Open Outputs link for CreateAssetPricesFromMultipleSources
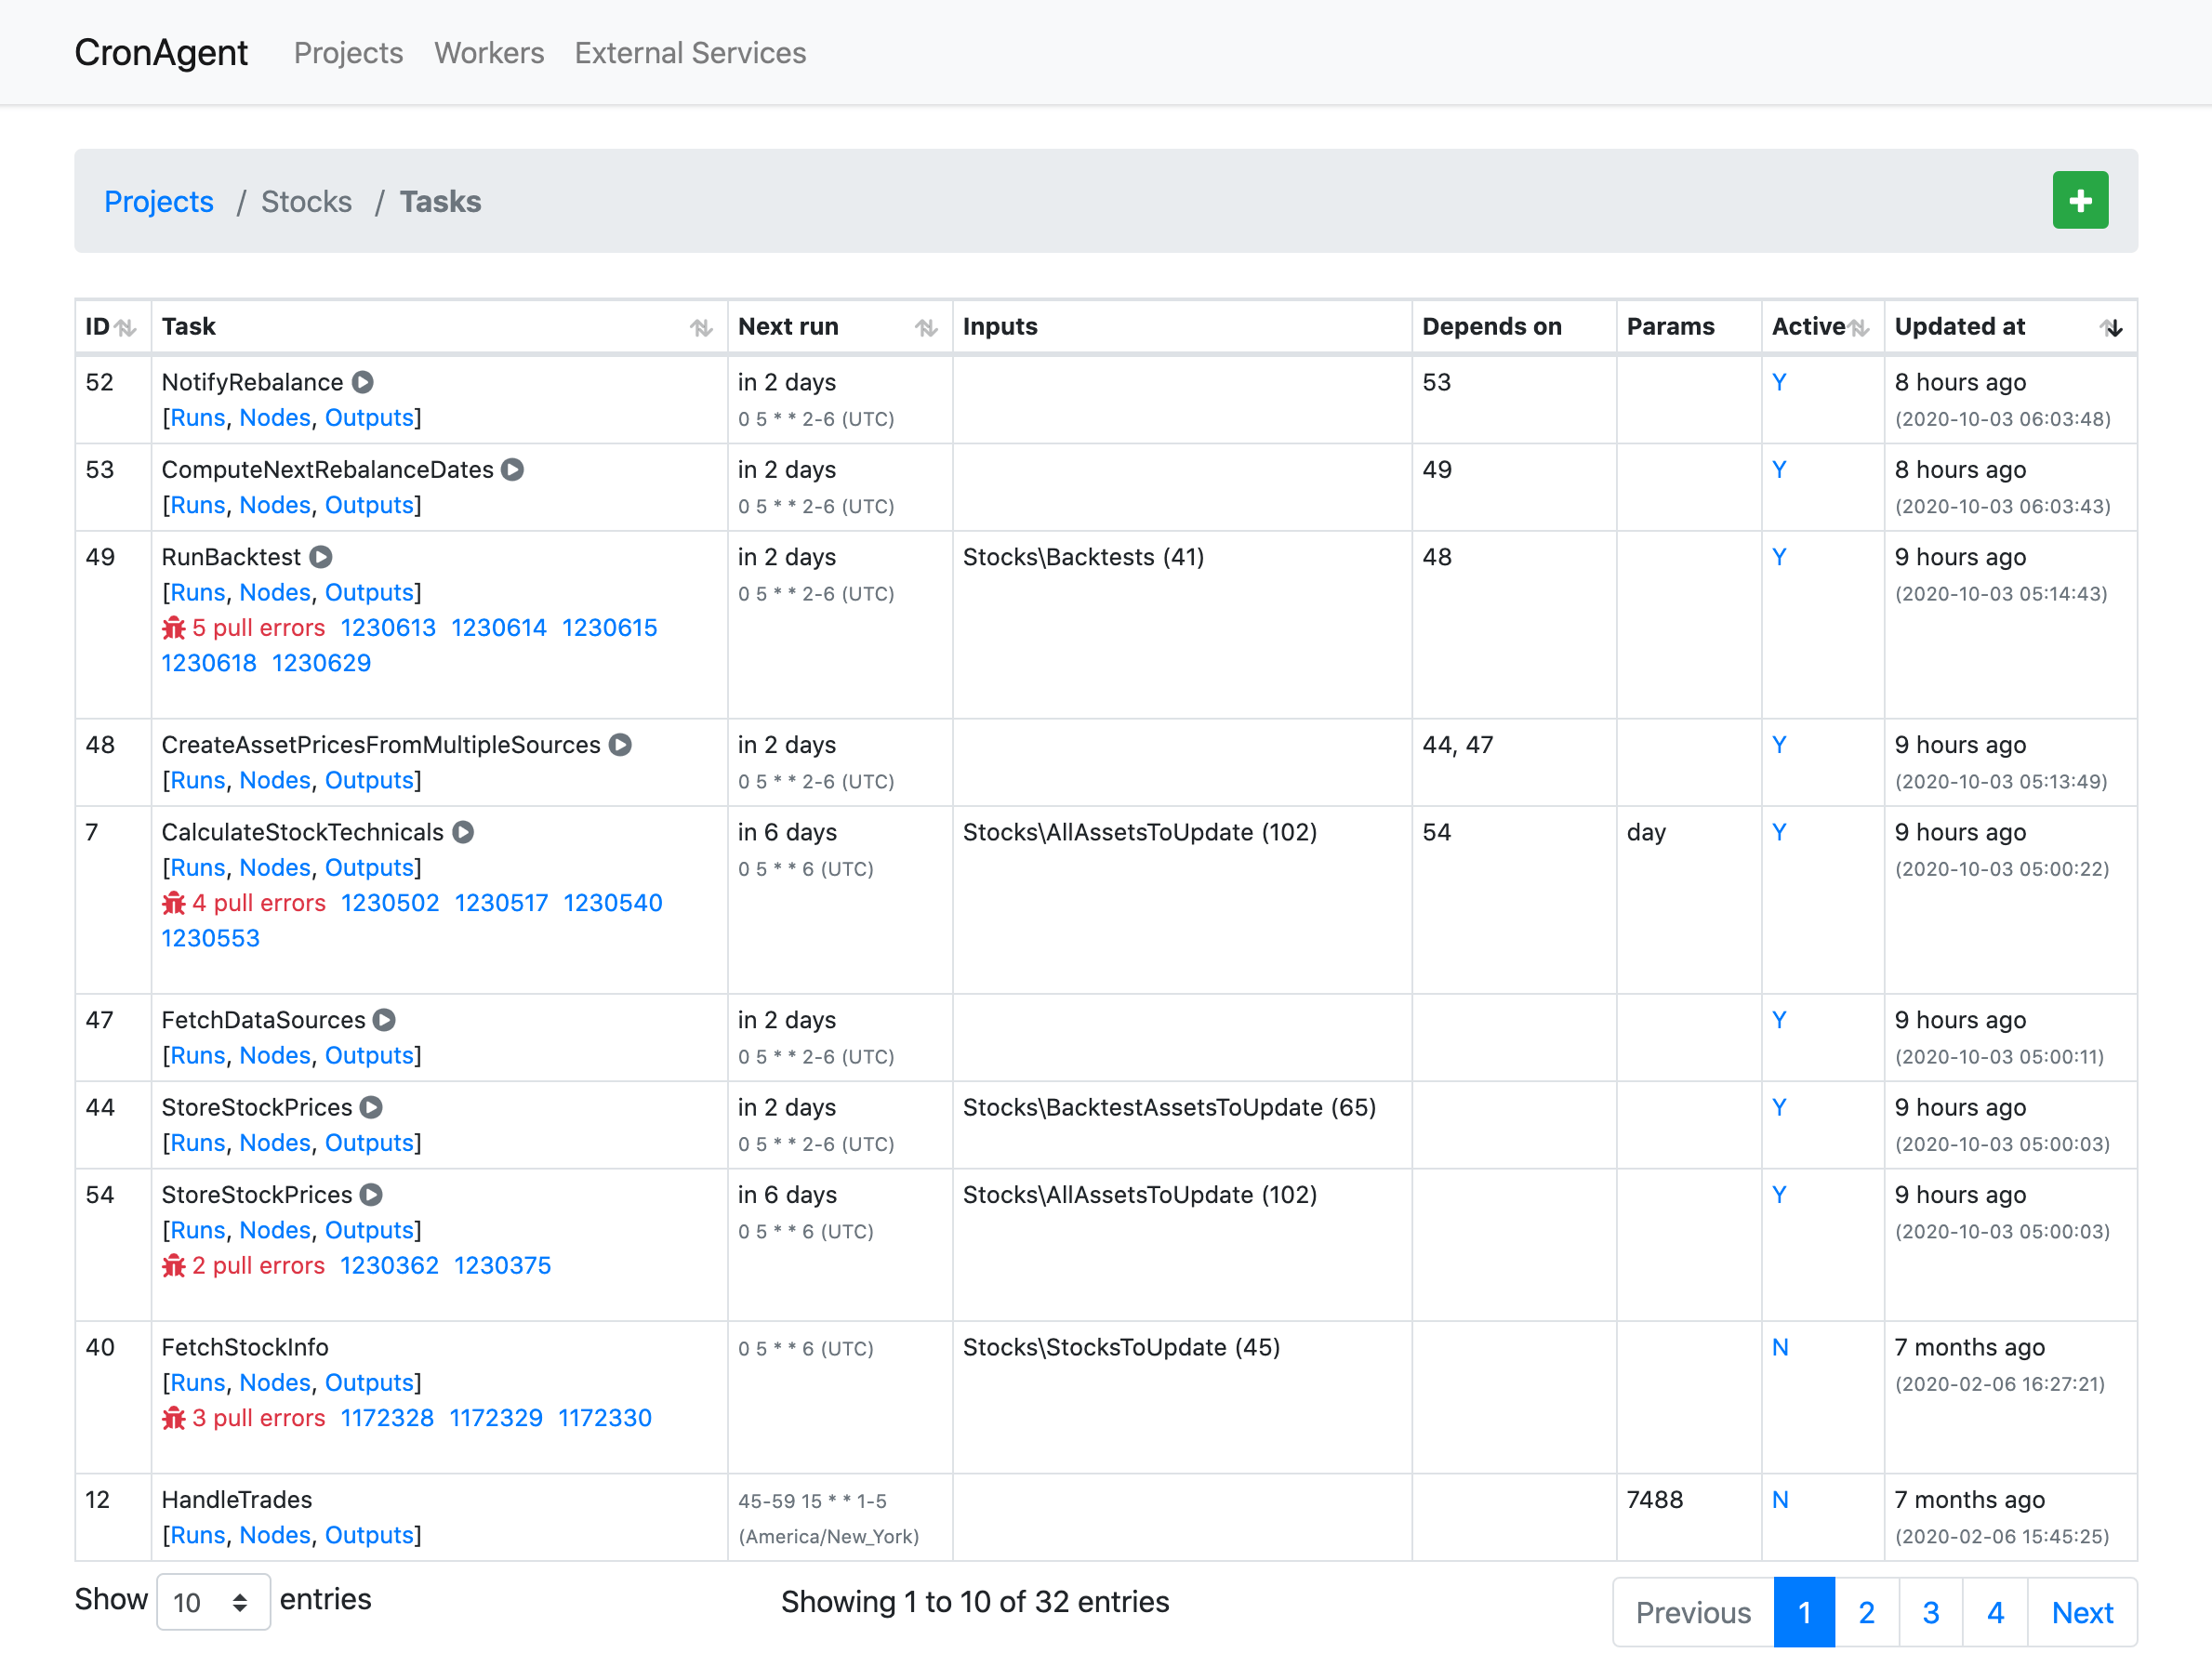Image resolution: width=2212 pixels, height=1653 pixels. coord(369,780)
